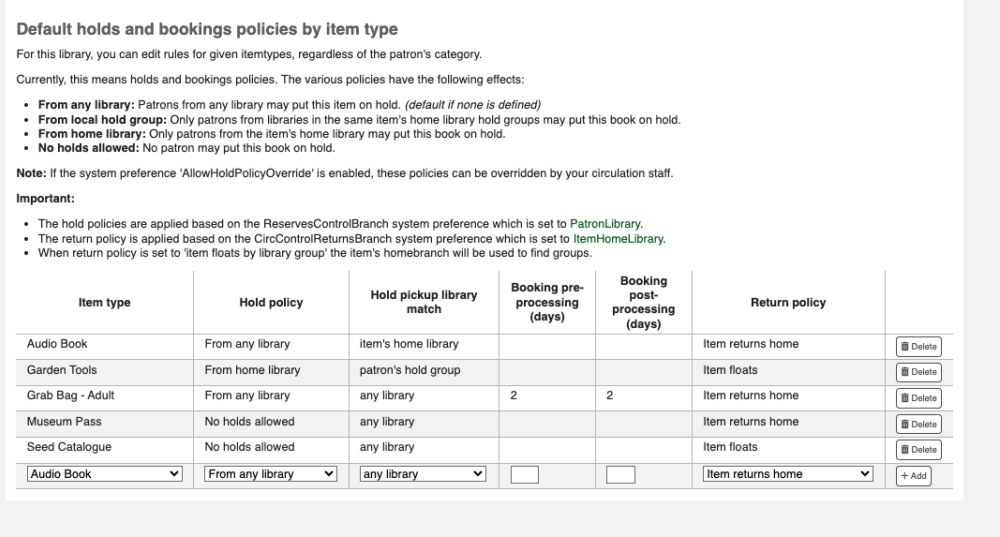Open the Hold pickup library match dropdown
This screenshot has height=537, width=1000.
[x=421, y=474]
